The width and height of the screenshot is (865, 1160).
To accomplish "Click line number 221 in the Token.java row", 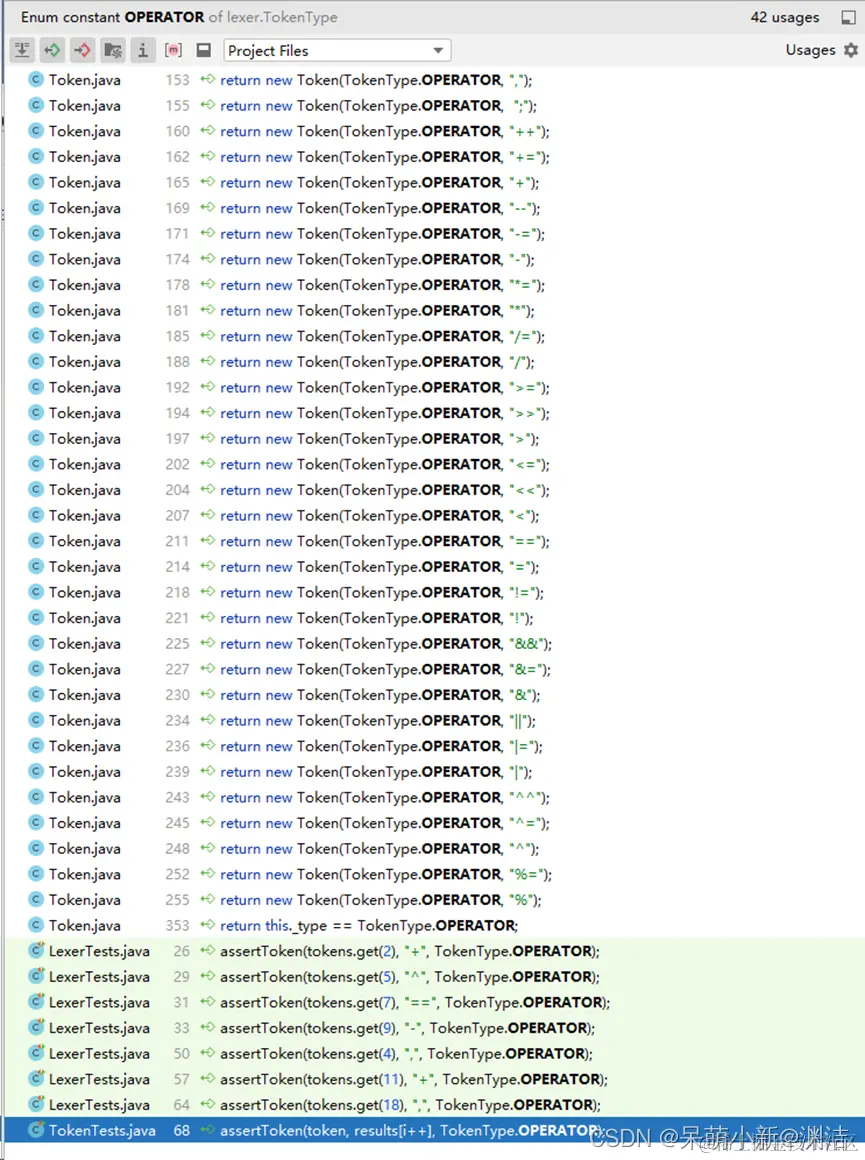I will click(178, 618).
